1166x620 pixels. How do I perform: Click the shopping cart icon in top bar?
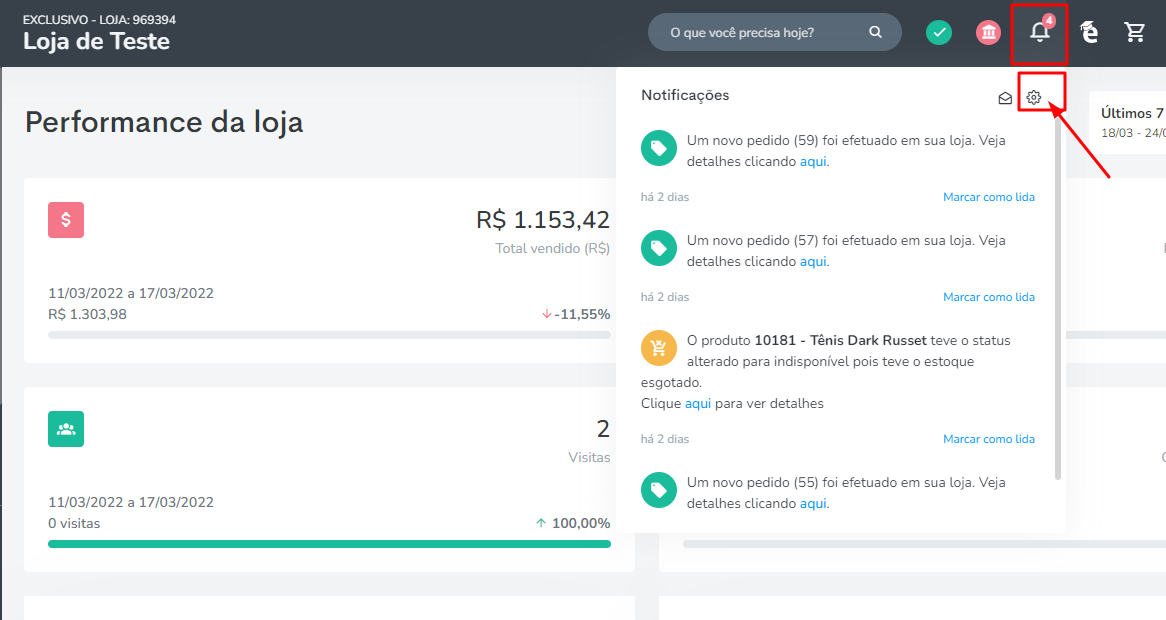[x=1135, y=31]
